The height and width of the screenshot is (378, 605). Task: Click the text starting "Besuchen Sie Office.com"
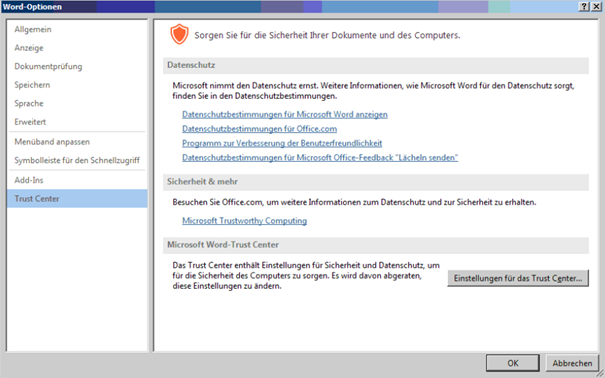tap(354, 202)
